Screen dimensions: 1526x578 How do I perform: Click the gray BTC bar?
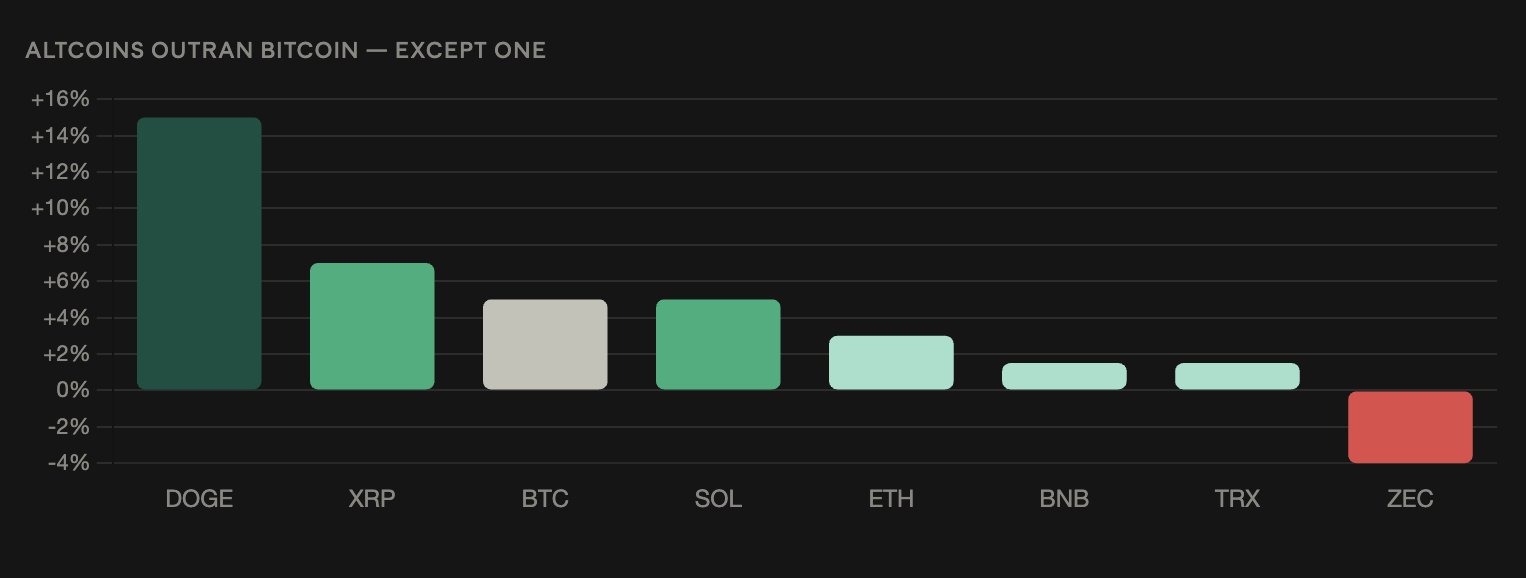pyautogui.click(x=545, y=344)
